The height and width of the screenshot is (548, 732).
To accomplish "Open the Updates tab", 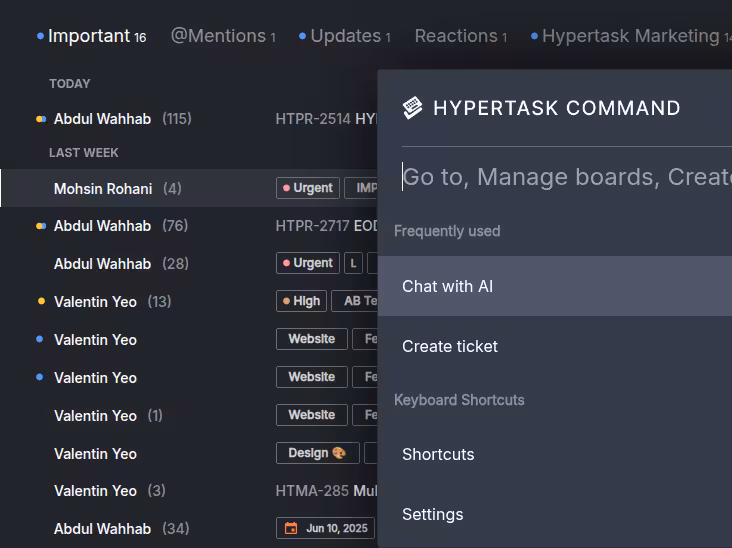I will pos(345,36).
